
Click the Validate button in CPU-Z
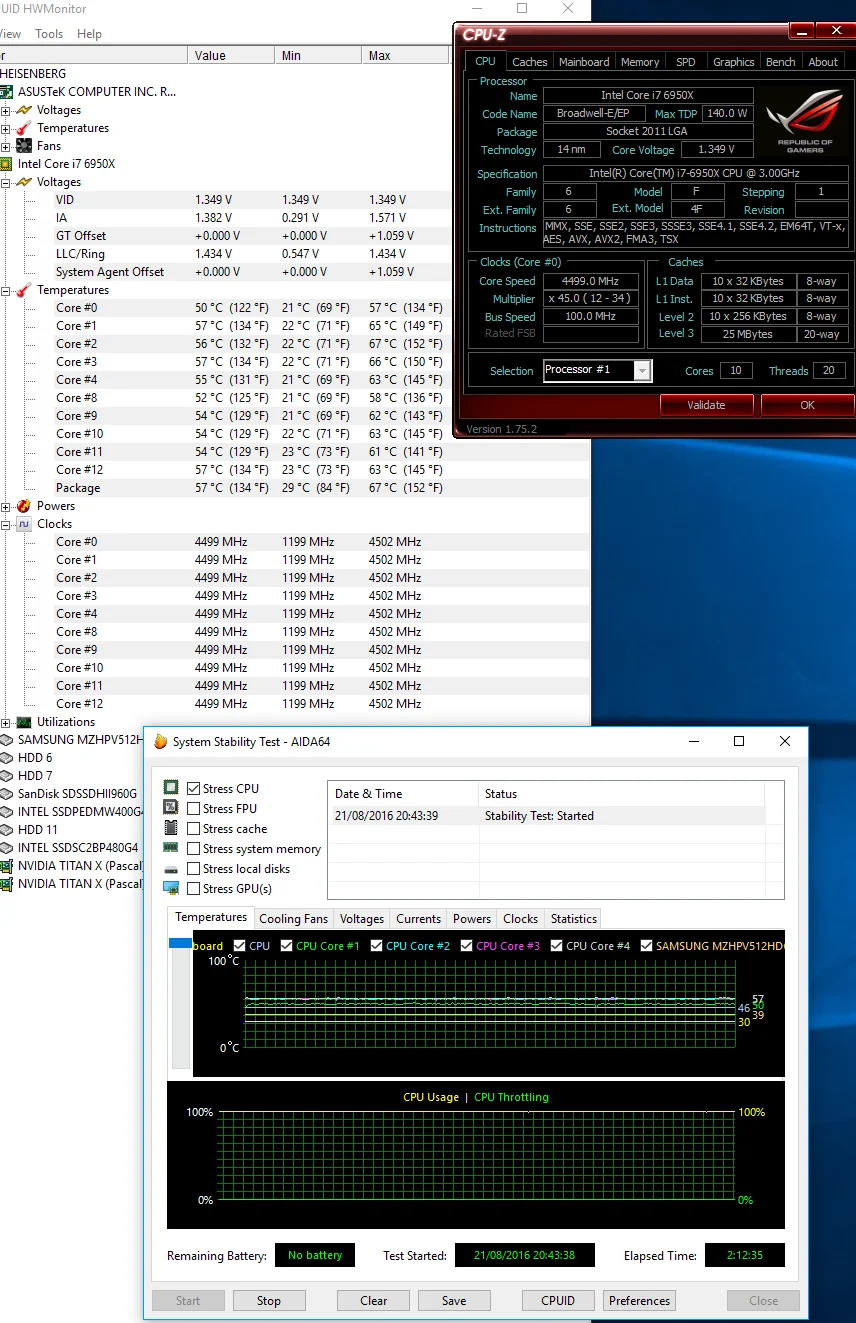click(706, 405)
